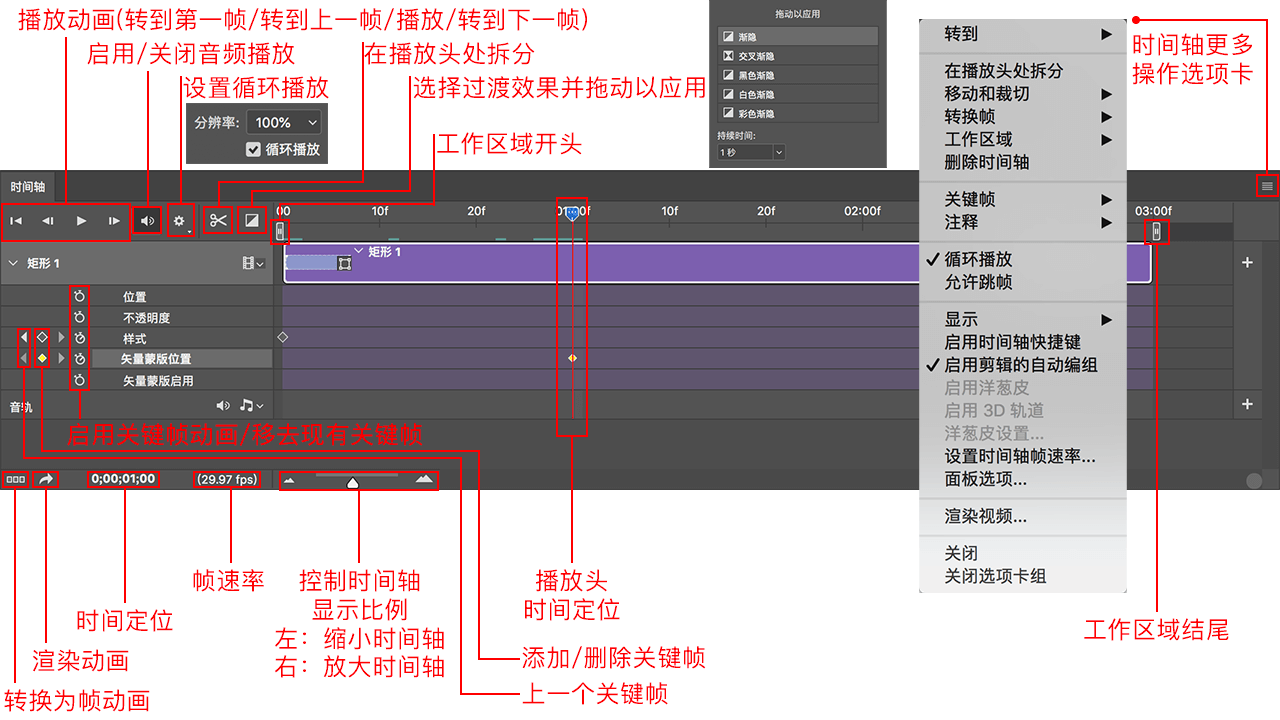Click the timeline zoom slider handle

[x=352, y=483]
